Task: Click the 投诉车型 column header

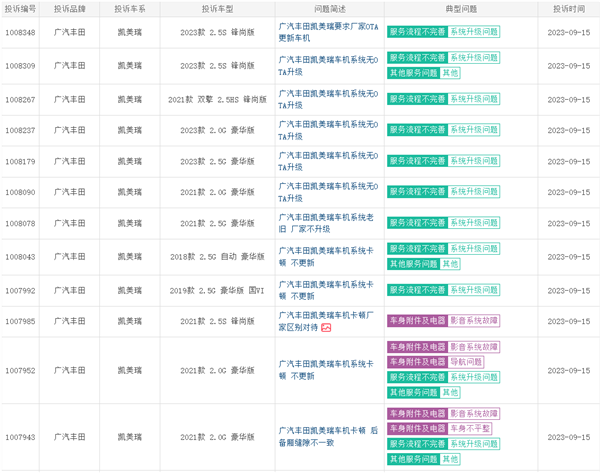Action: [x=216, y=8]
